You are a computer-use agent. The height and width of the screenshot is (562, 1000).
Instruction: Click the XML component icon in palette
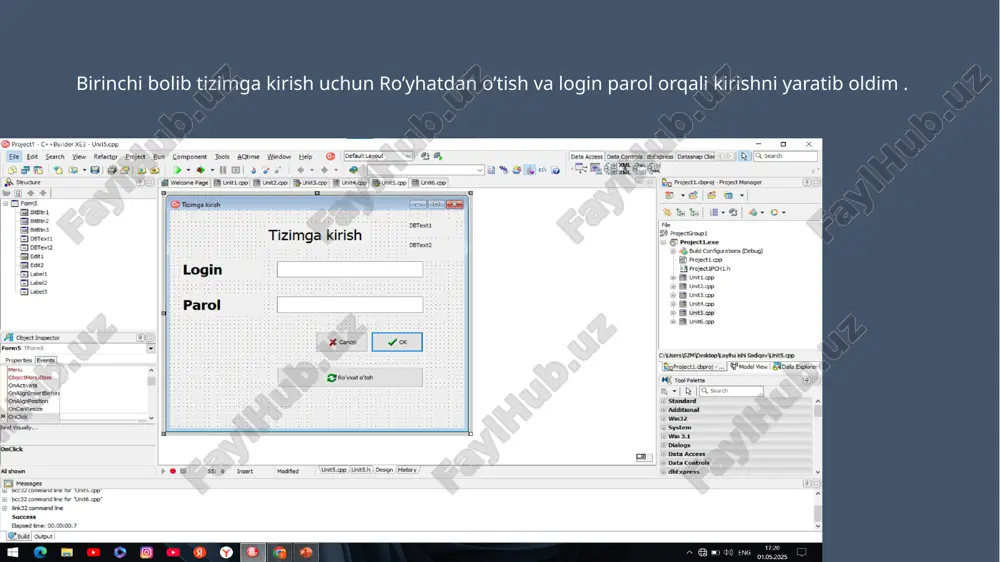(x=624, y=168)
